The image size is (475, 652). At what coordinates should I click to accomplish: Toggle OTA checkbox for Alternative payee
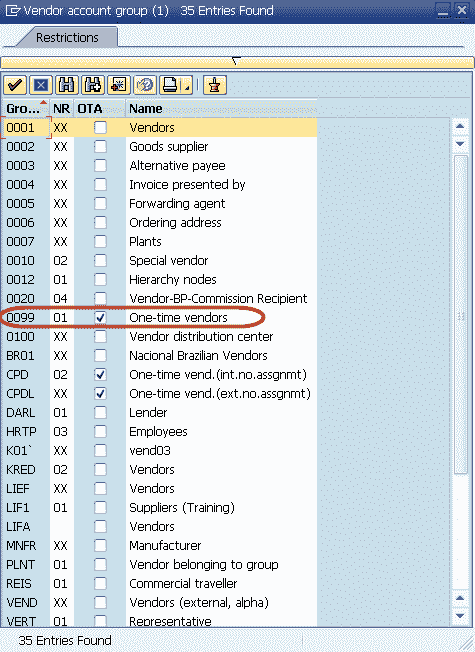point(100,165)
